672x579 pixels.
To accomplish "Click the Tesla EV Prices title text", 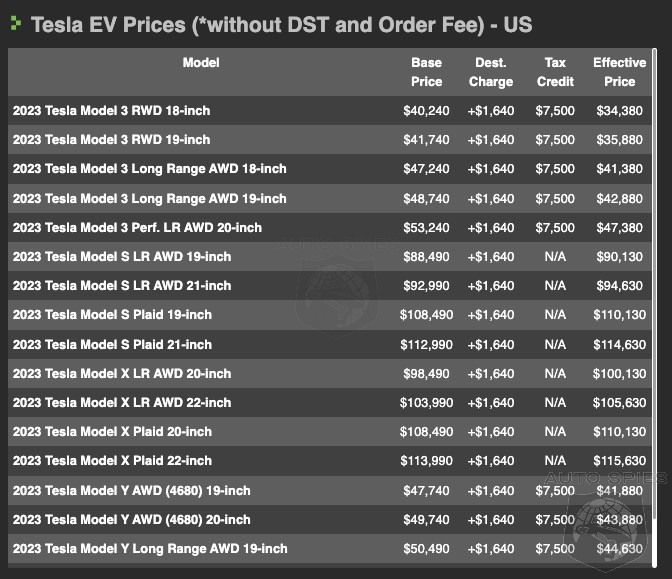I will (x=281, y=23).
